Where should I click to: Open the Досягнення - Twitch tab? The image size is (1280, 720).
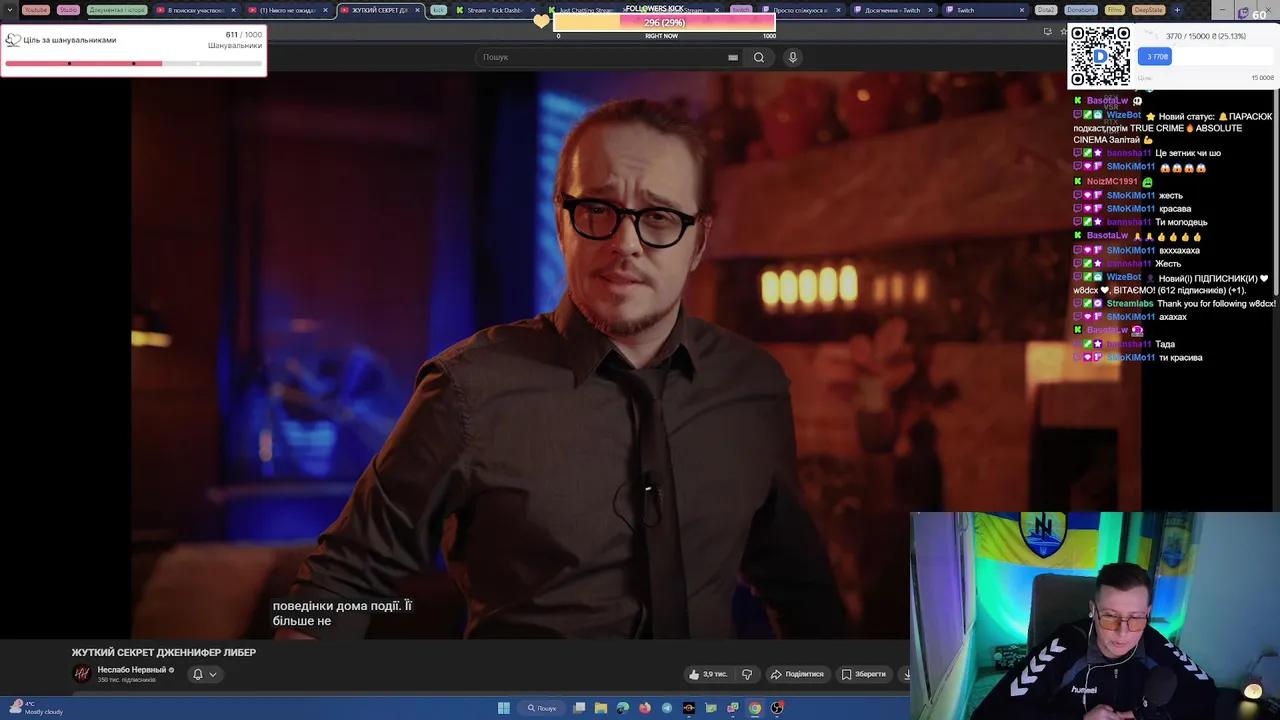tap(893, 10)
